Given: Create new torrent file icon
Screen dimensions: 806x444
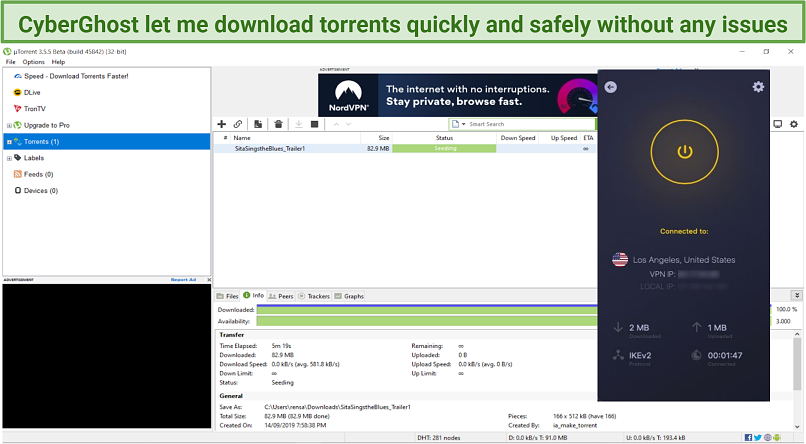Looking at the screenshot, I should [258, 124].
